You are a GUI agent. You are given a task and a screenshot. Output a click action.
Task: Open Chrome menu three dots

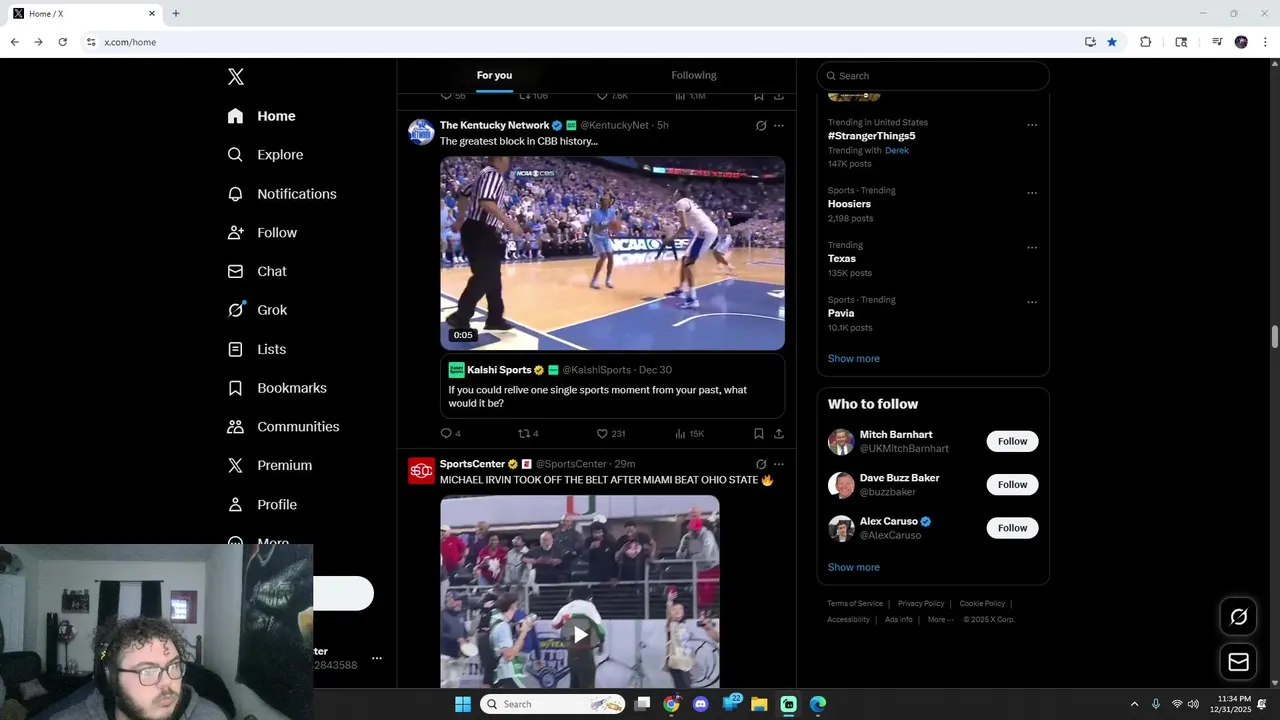1265,42
